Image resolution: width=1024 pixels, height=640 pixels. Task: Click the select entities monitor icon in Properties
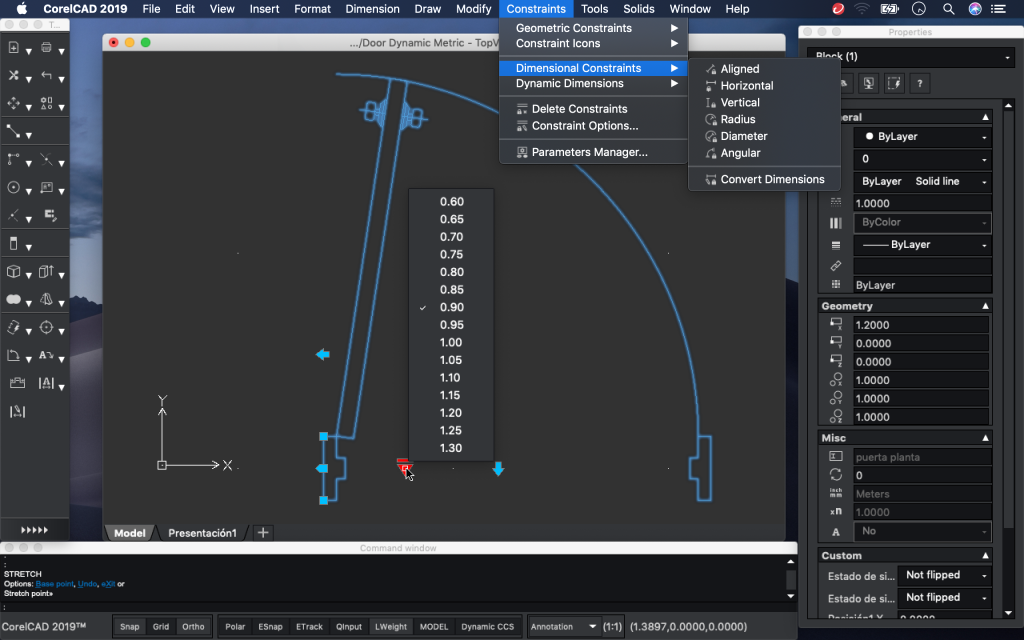coord(869,83)
